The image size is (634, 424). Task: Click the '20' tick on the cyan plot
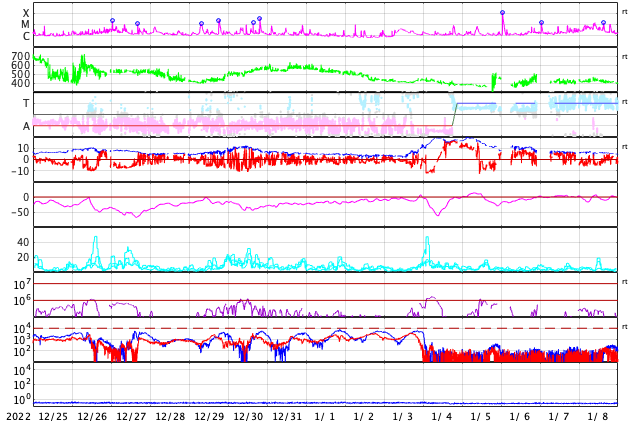click(23, 257)
